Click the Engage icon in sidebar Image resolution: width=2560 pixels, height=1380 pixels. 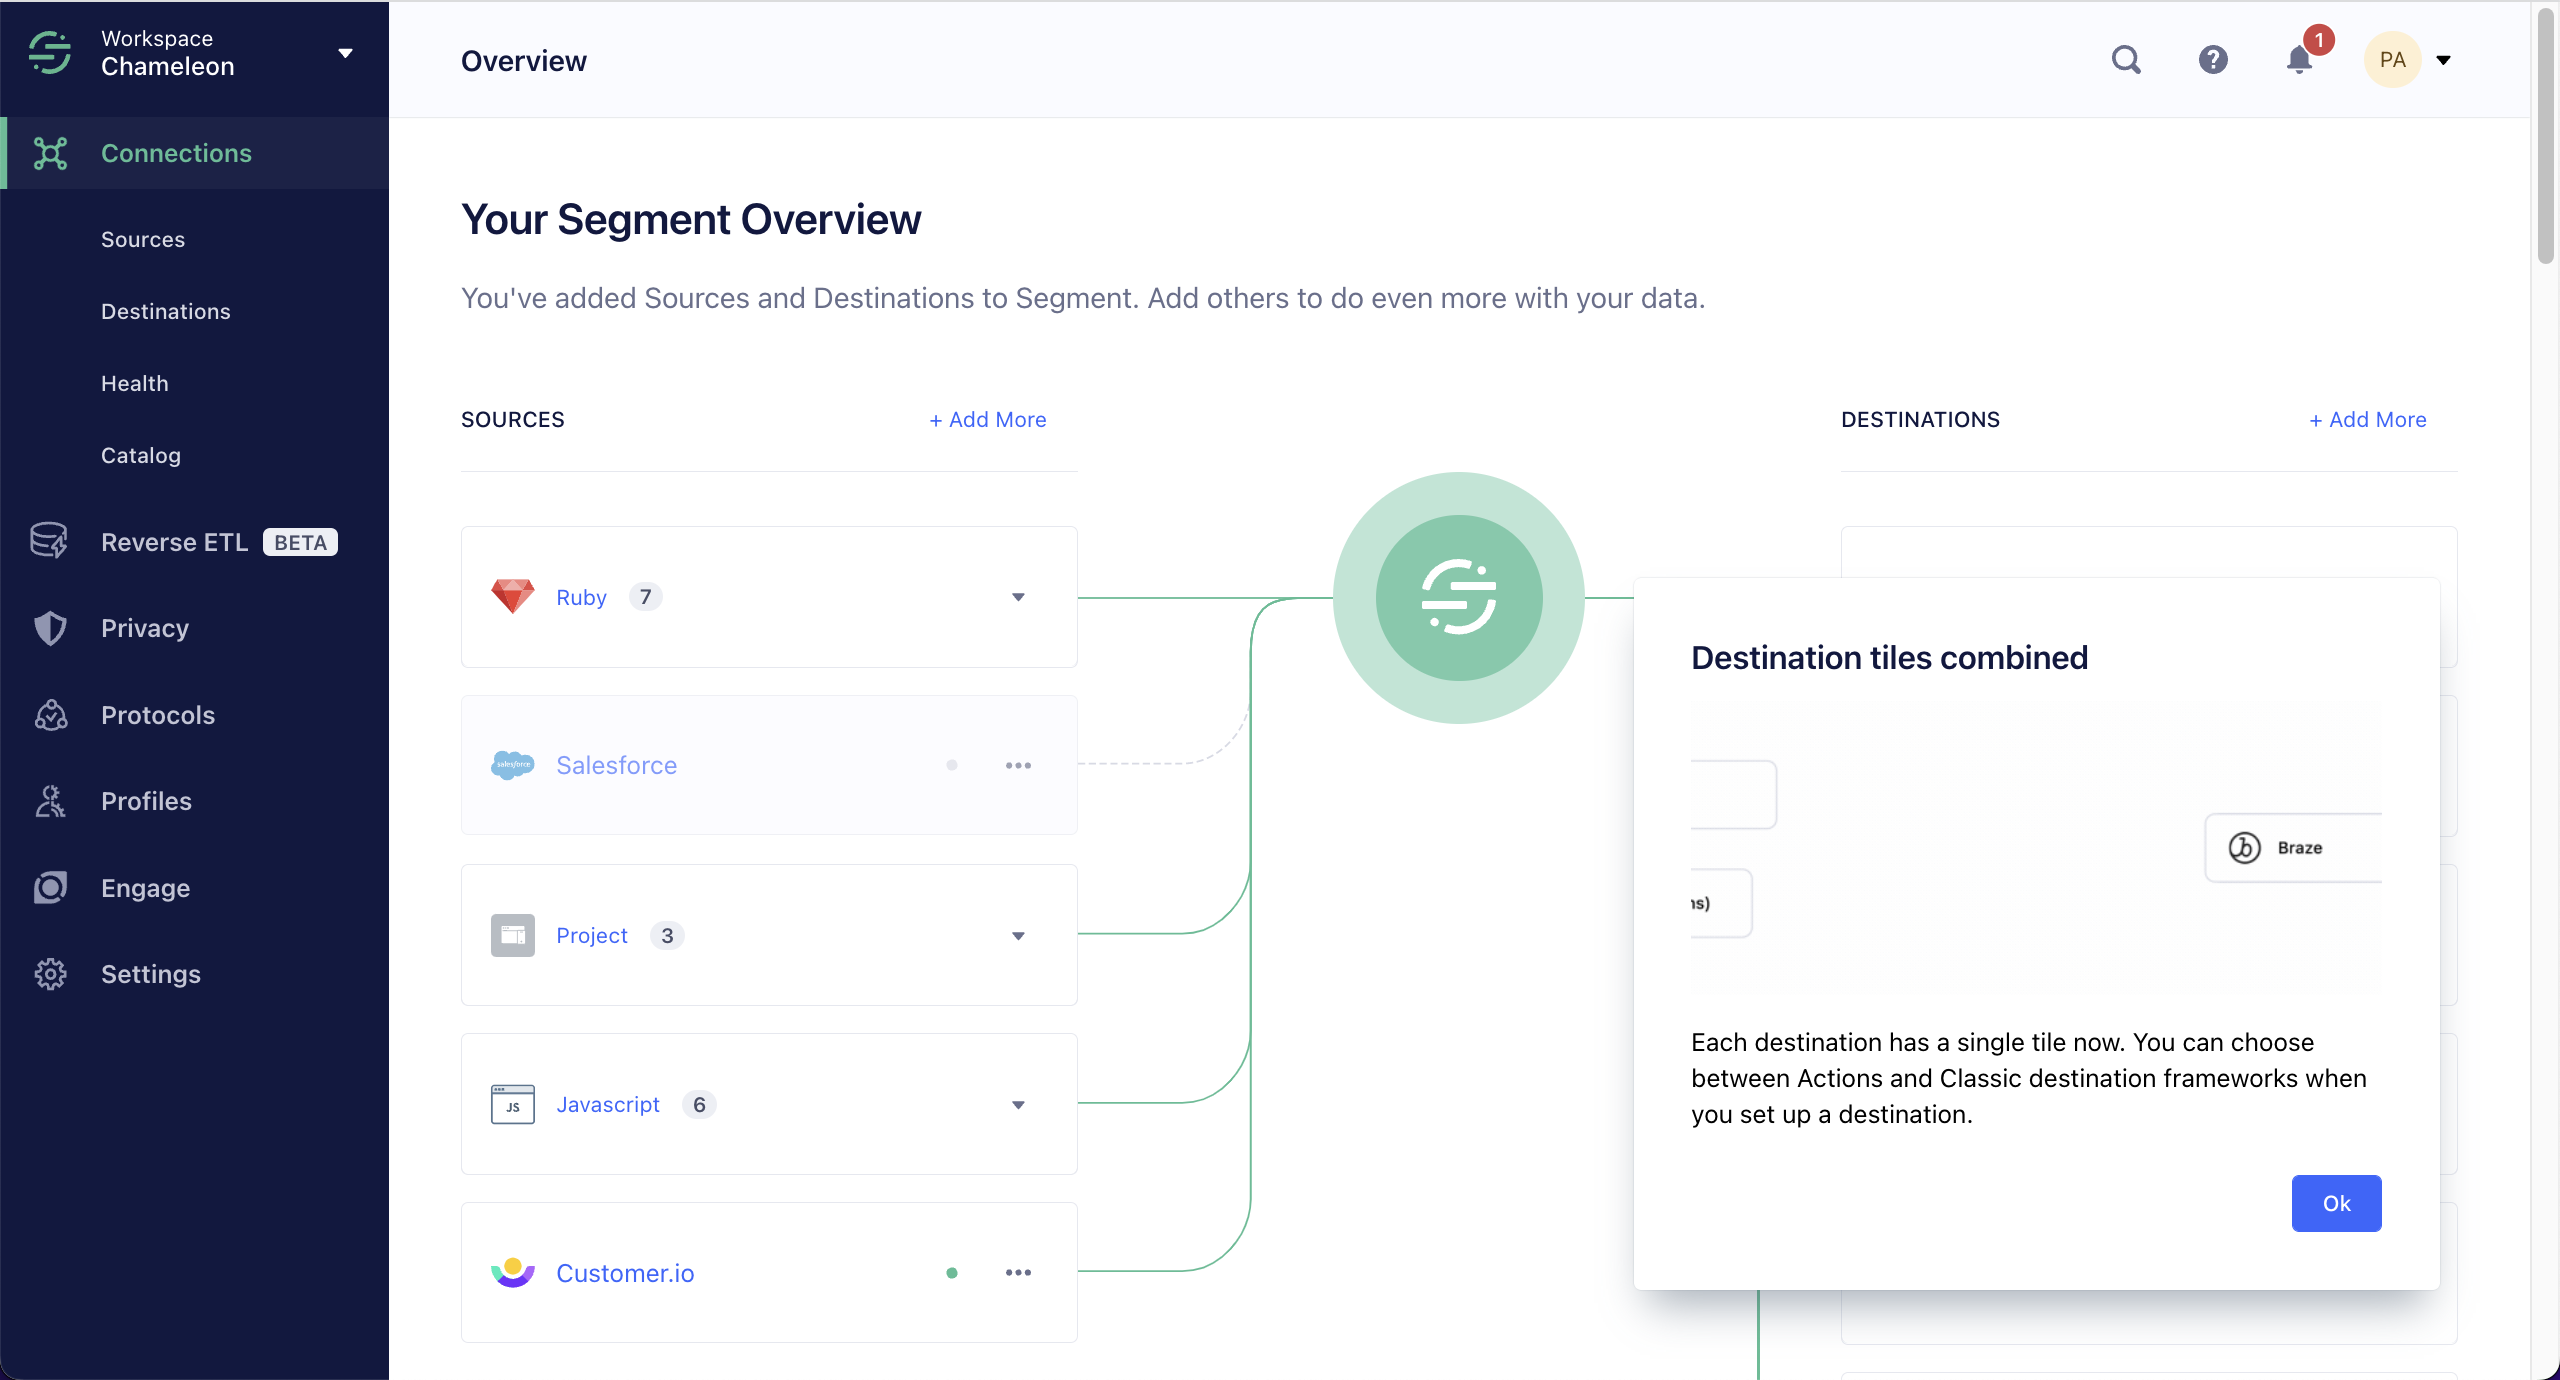[x=50, y=888]
